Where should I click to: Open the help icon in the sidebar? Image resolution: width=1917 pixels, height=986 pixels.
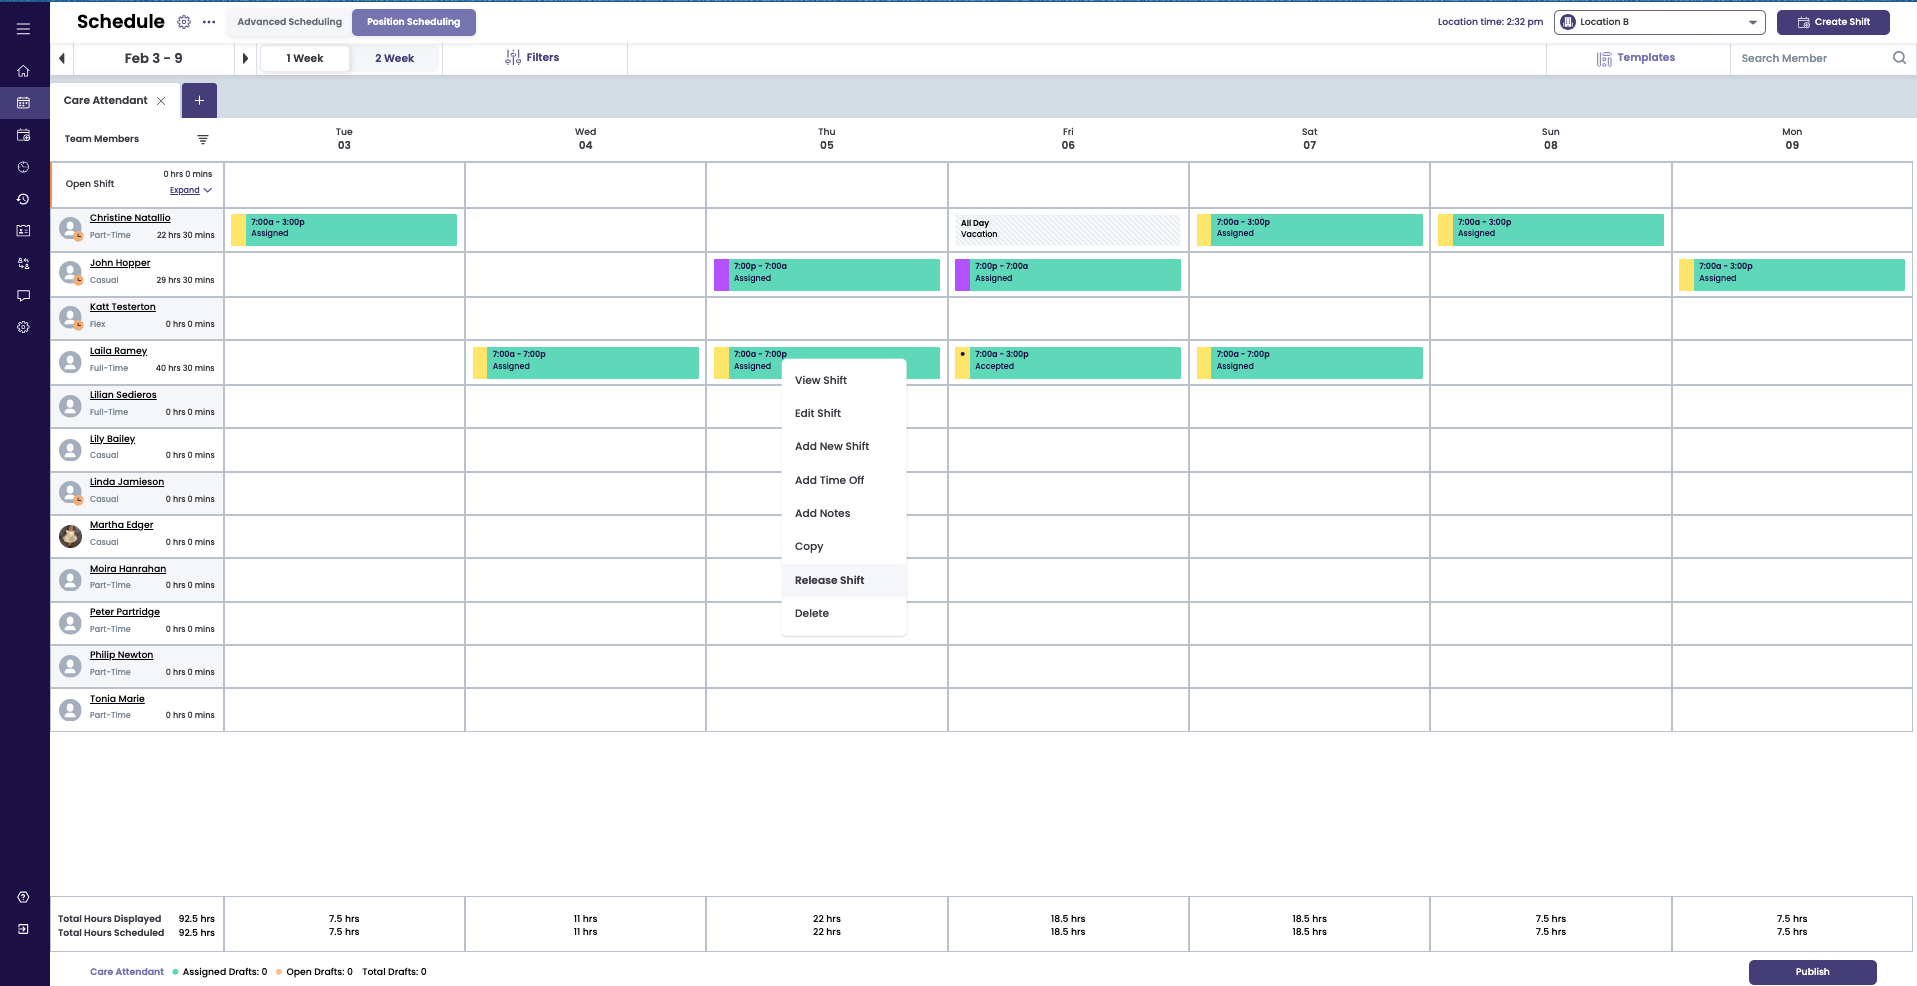[23, 897]
